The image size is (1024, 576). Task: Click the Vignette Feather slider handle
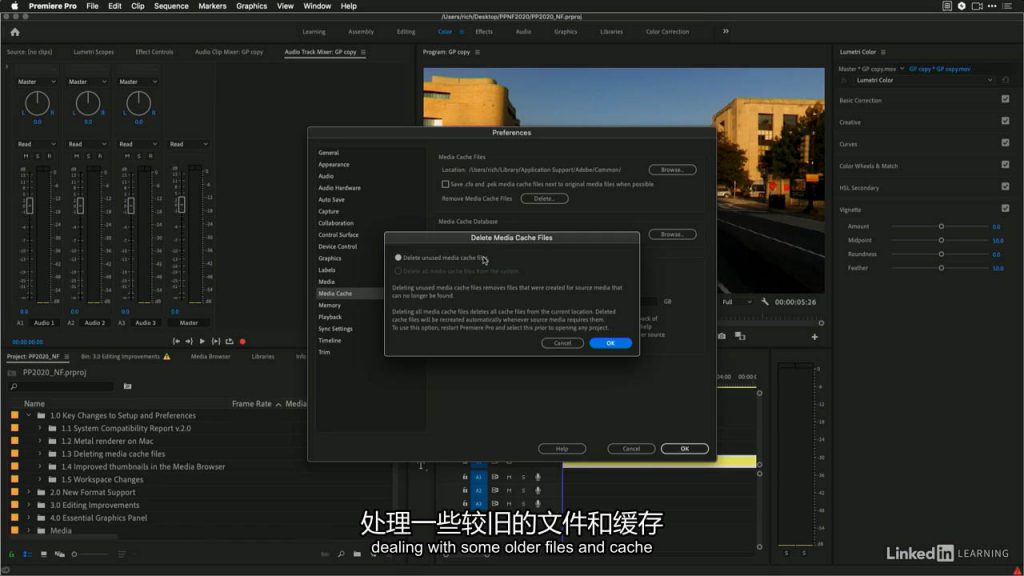pos(941,268)
